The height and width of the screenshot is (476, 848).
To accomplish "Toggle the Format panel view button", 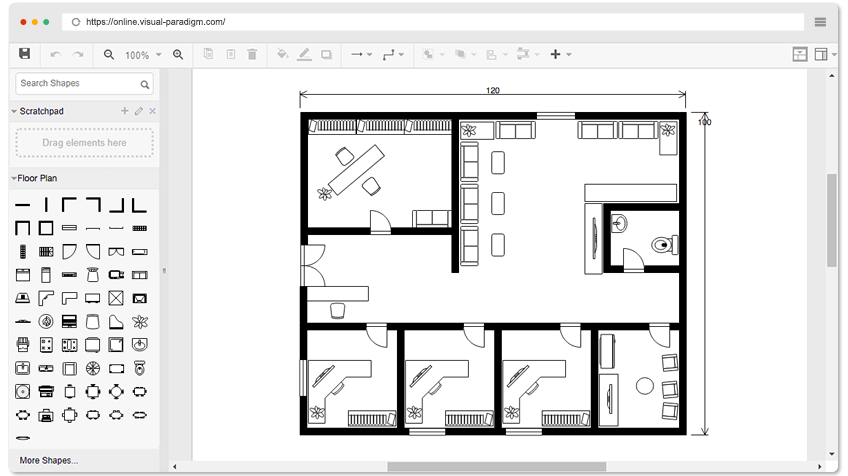I will click(x=799, y=54).
